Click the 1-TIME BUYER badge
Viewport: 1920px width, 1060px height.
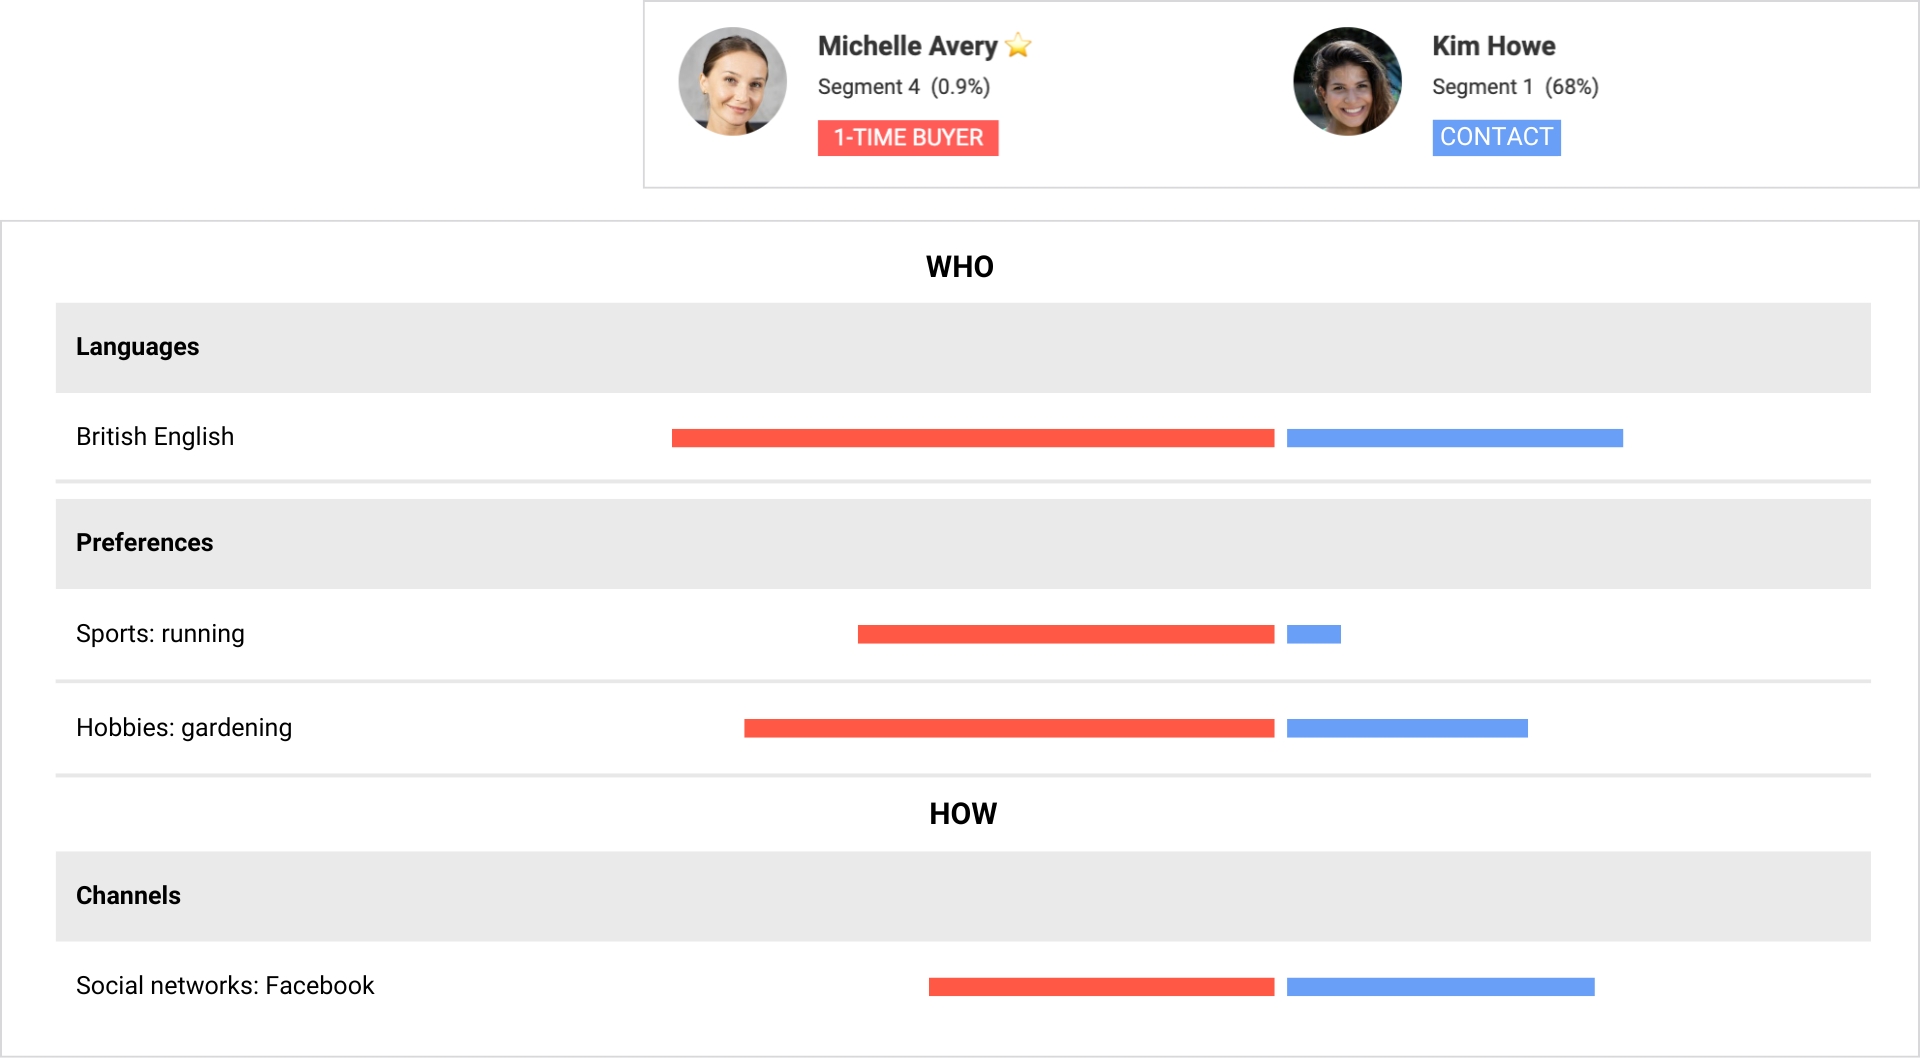coord(907,138)
